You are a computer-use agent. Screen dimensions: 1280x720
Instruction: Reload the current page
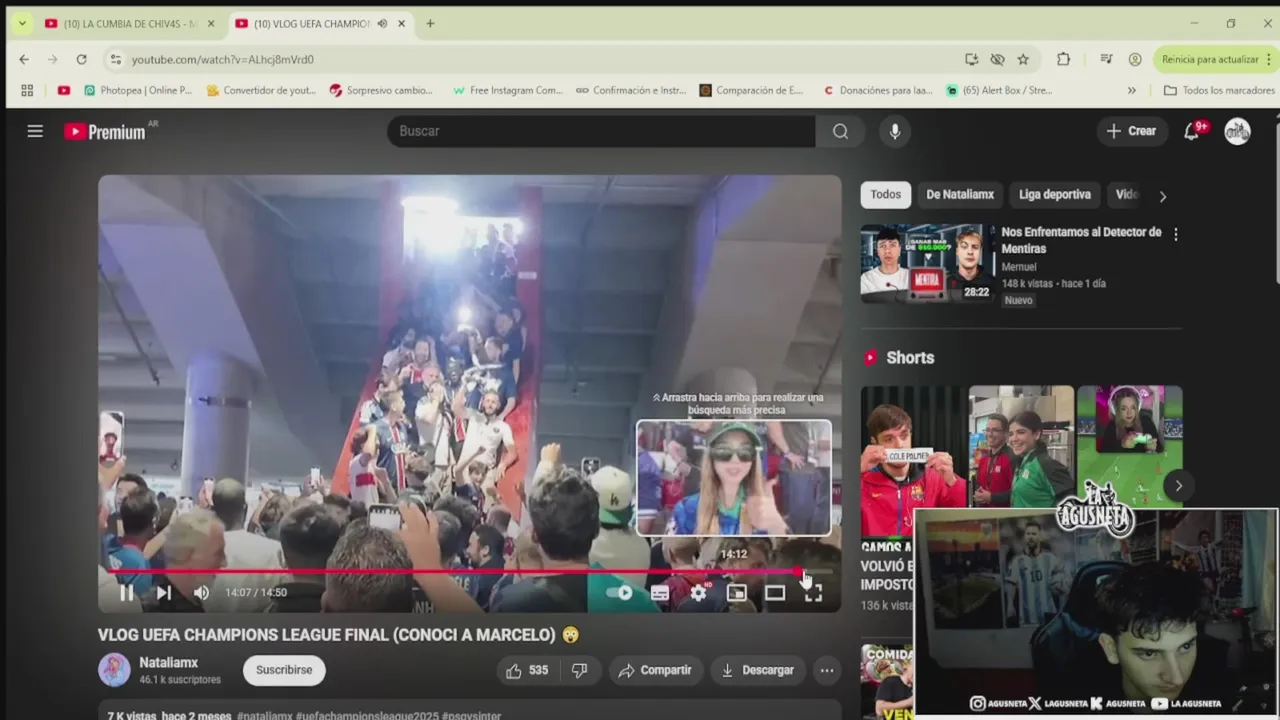pyautogui.click(x=82, y=60)
